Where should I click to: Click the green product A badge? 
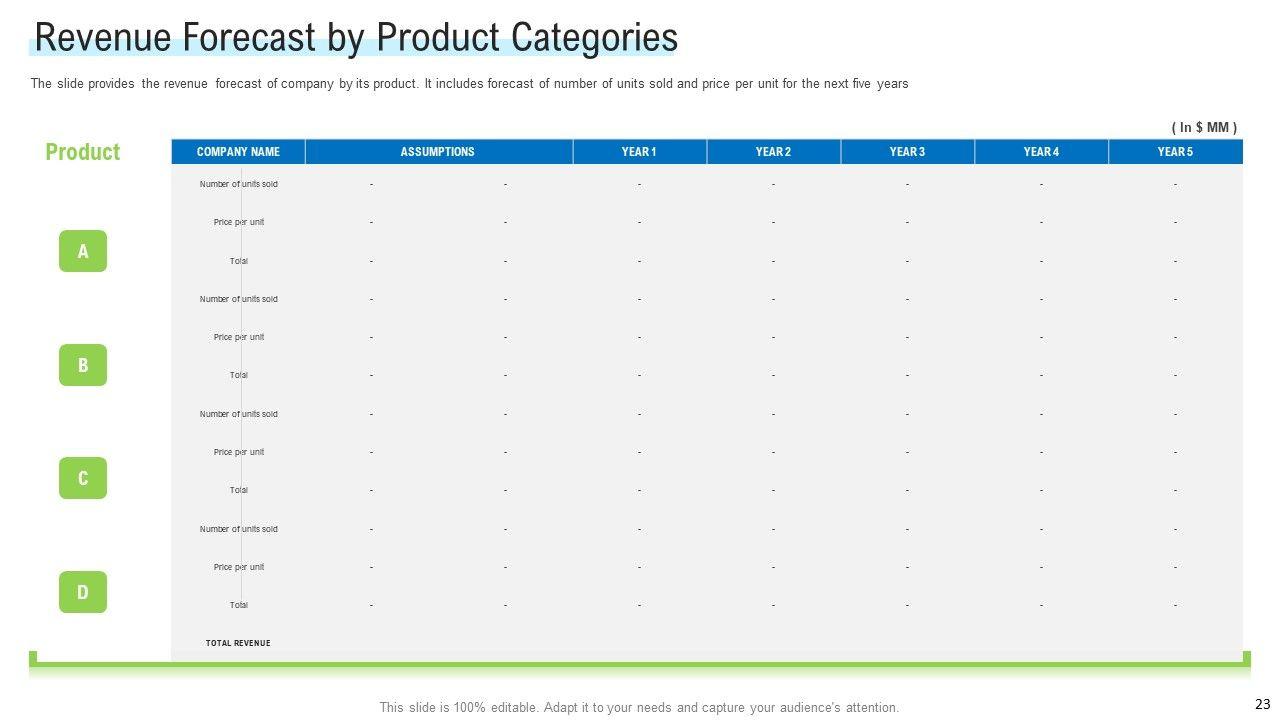(x=83, y=251)
